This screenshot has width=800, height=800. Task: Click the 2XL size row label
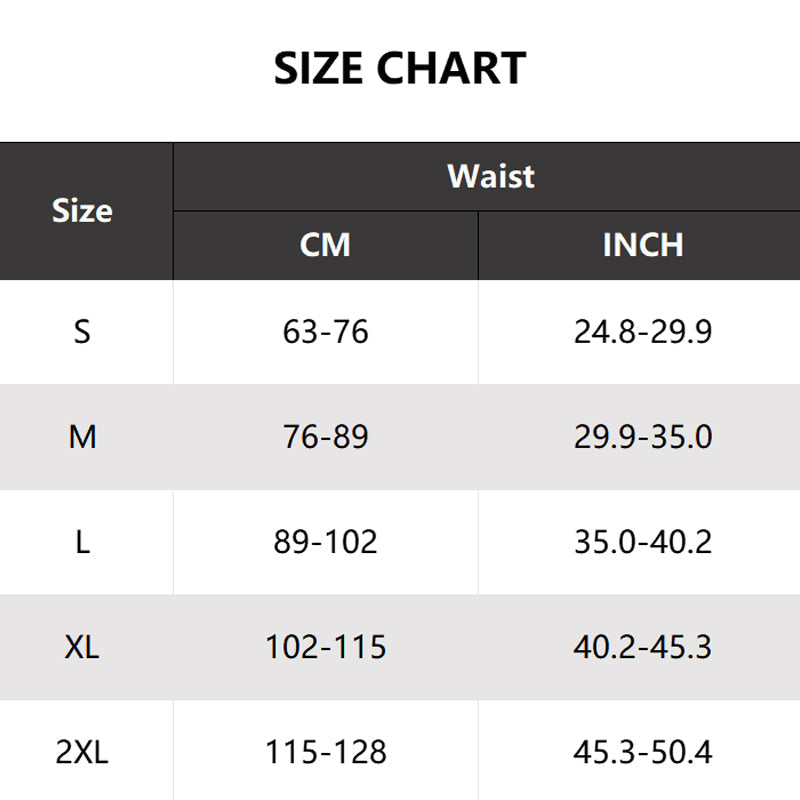(82, 752)
